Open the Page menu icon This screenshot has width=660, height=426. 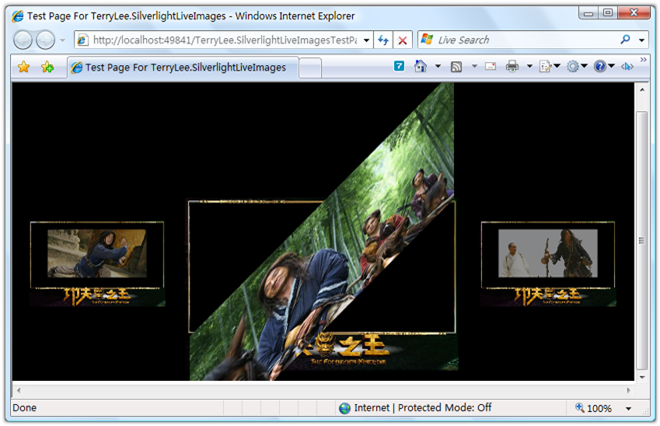pyautogui.click(x=549, y=66)
